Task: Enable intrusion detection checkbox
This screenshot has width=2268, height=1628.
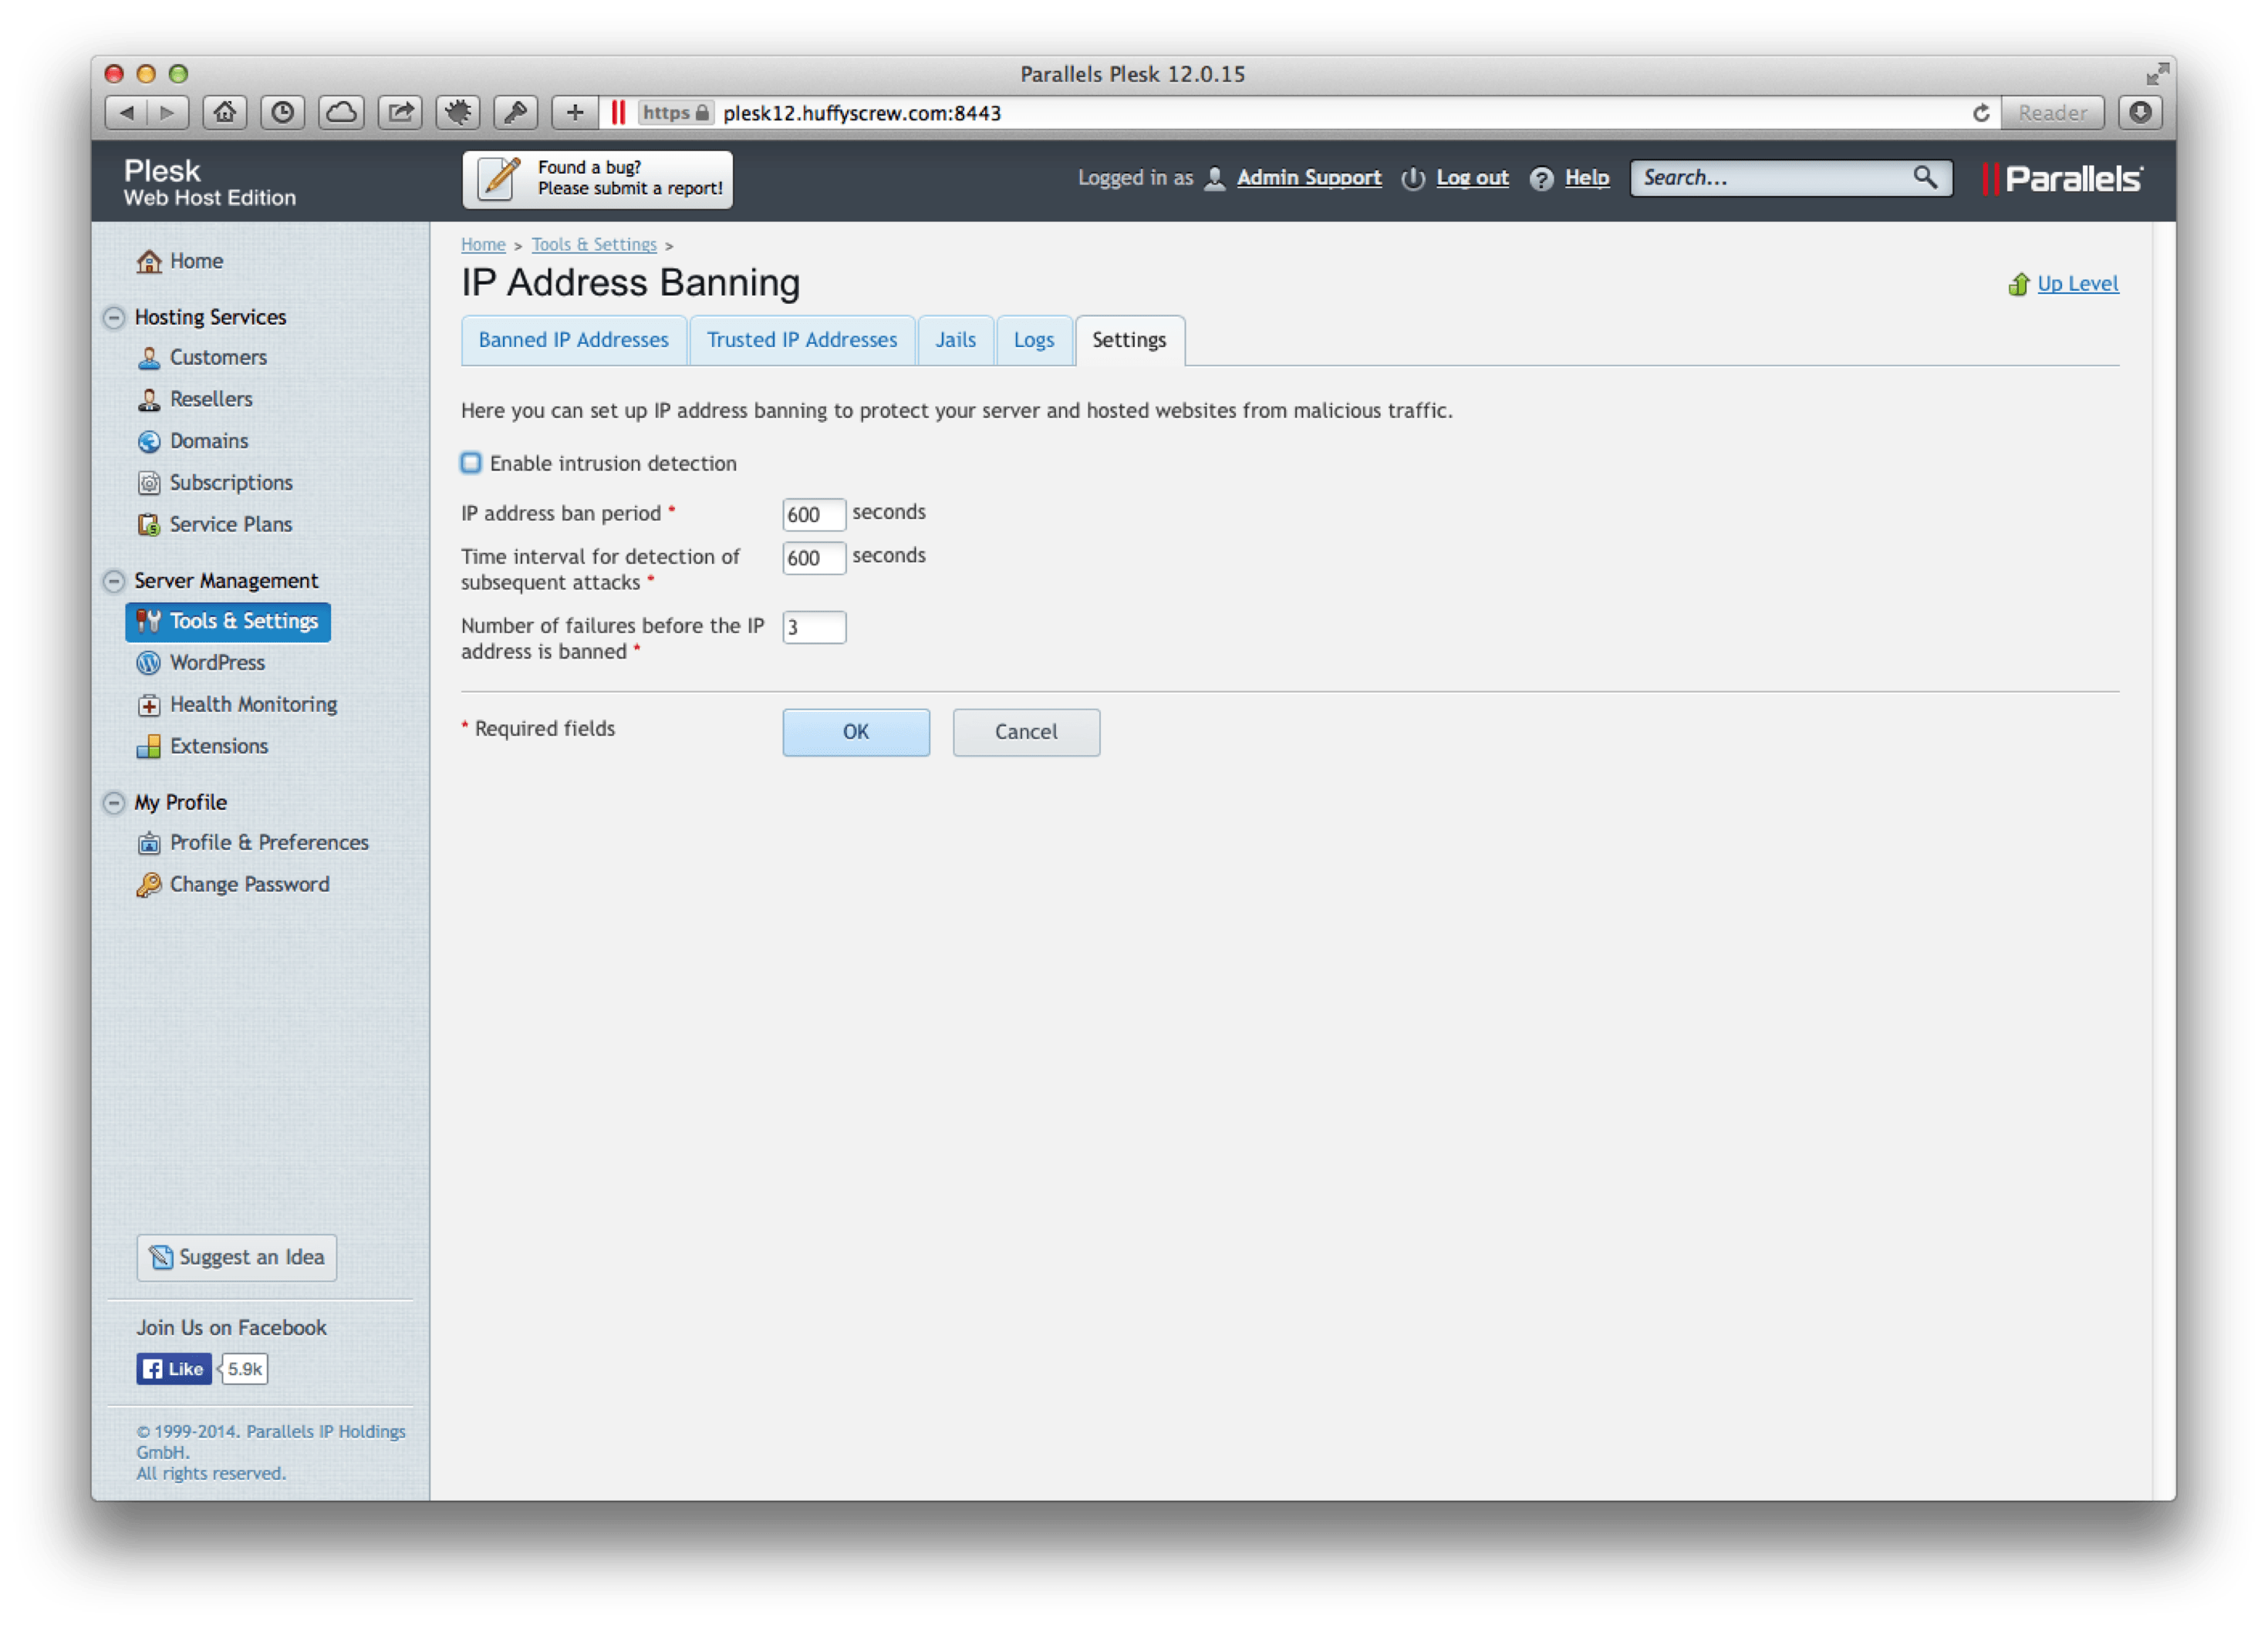Action: (471, 463)
